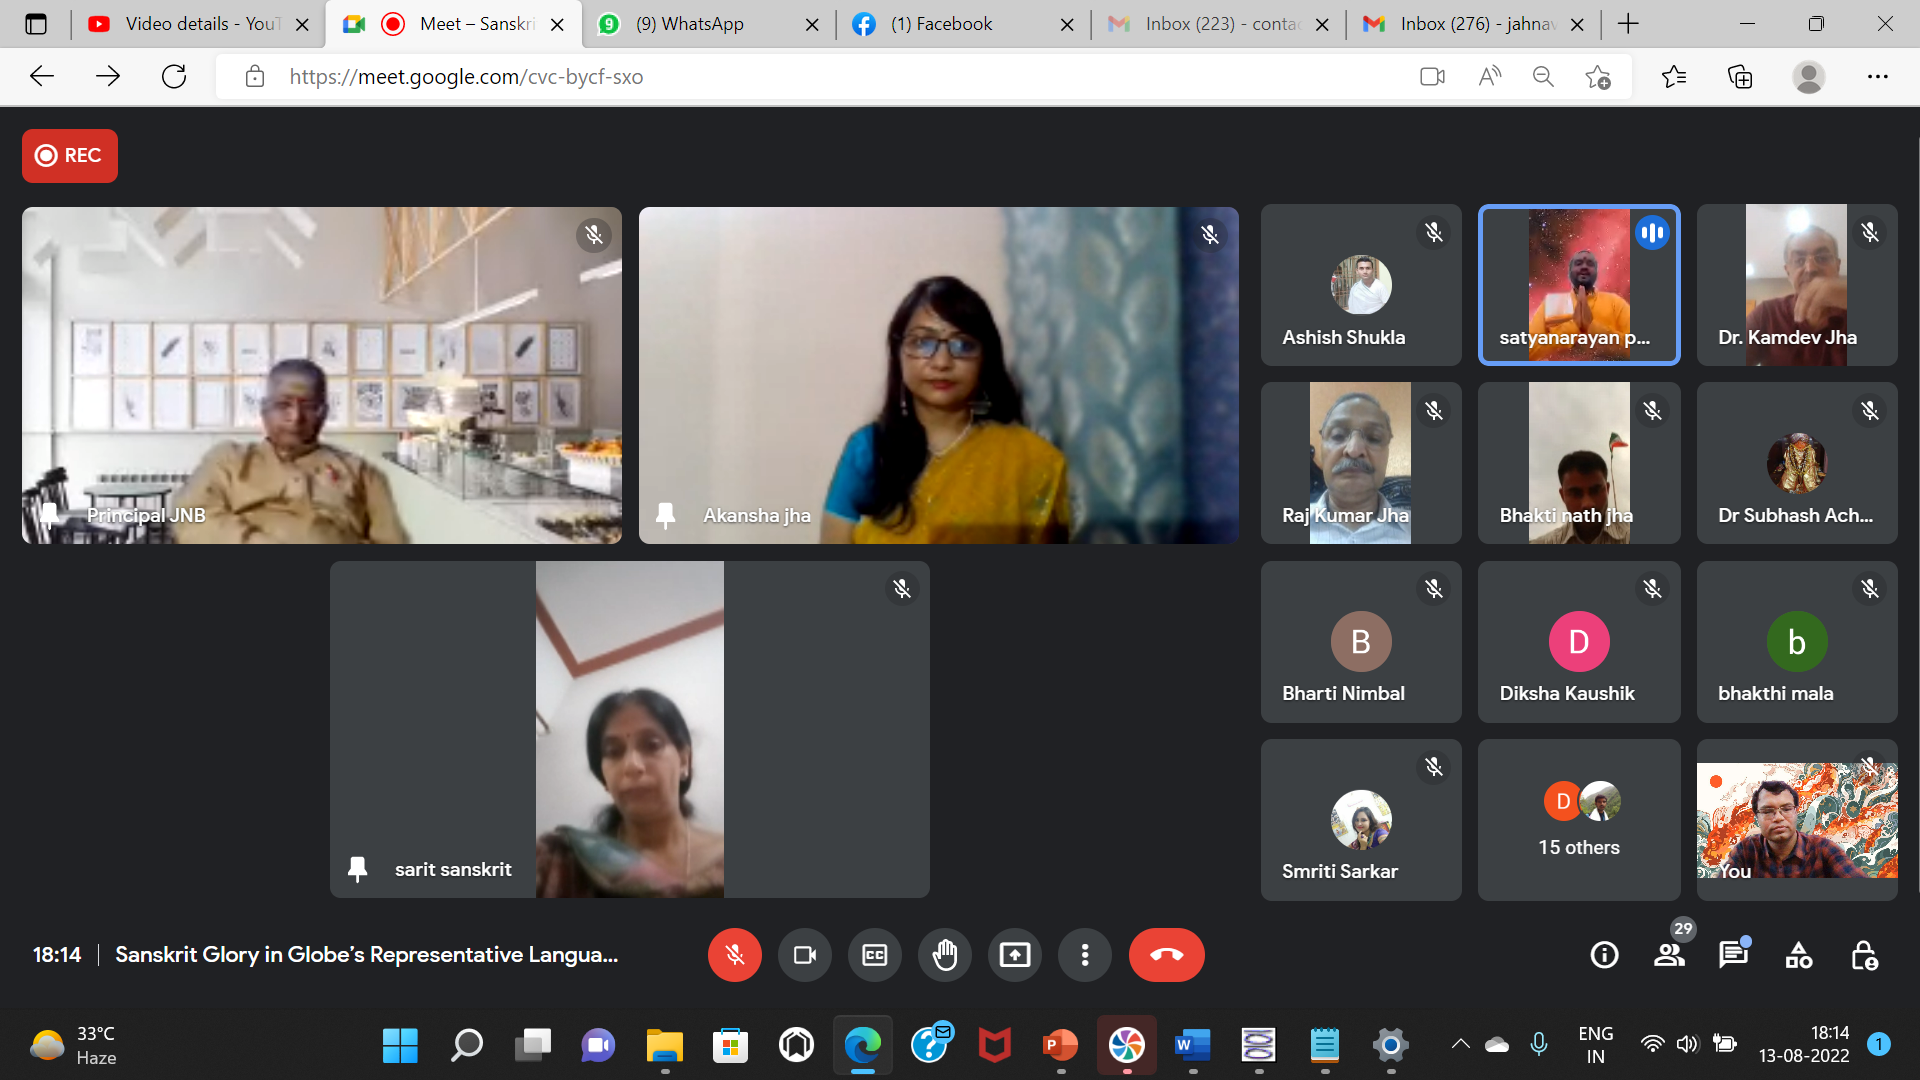
Task: Click the red leave call button
Action: [x=1166, y=955]
